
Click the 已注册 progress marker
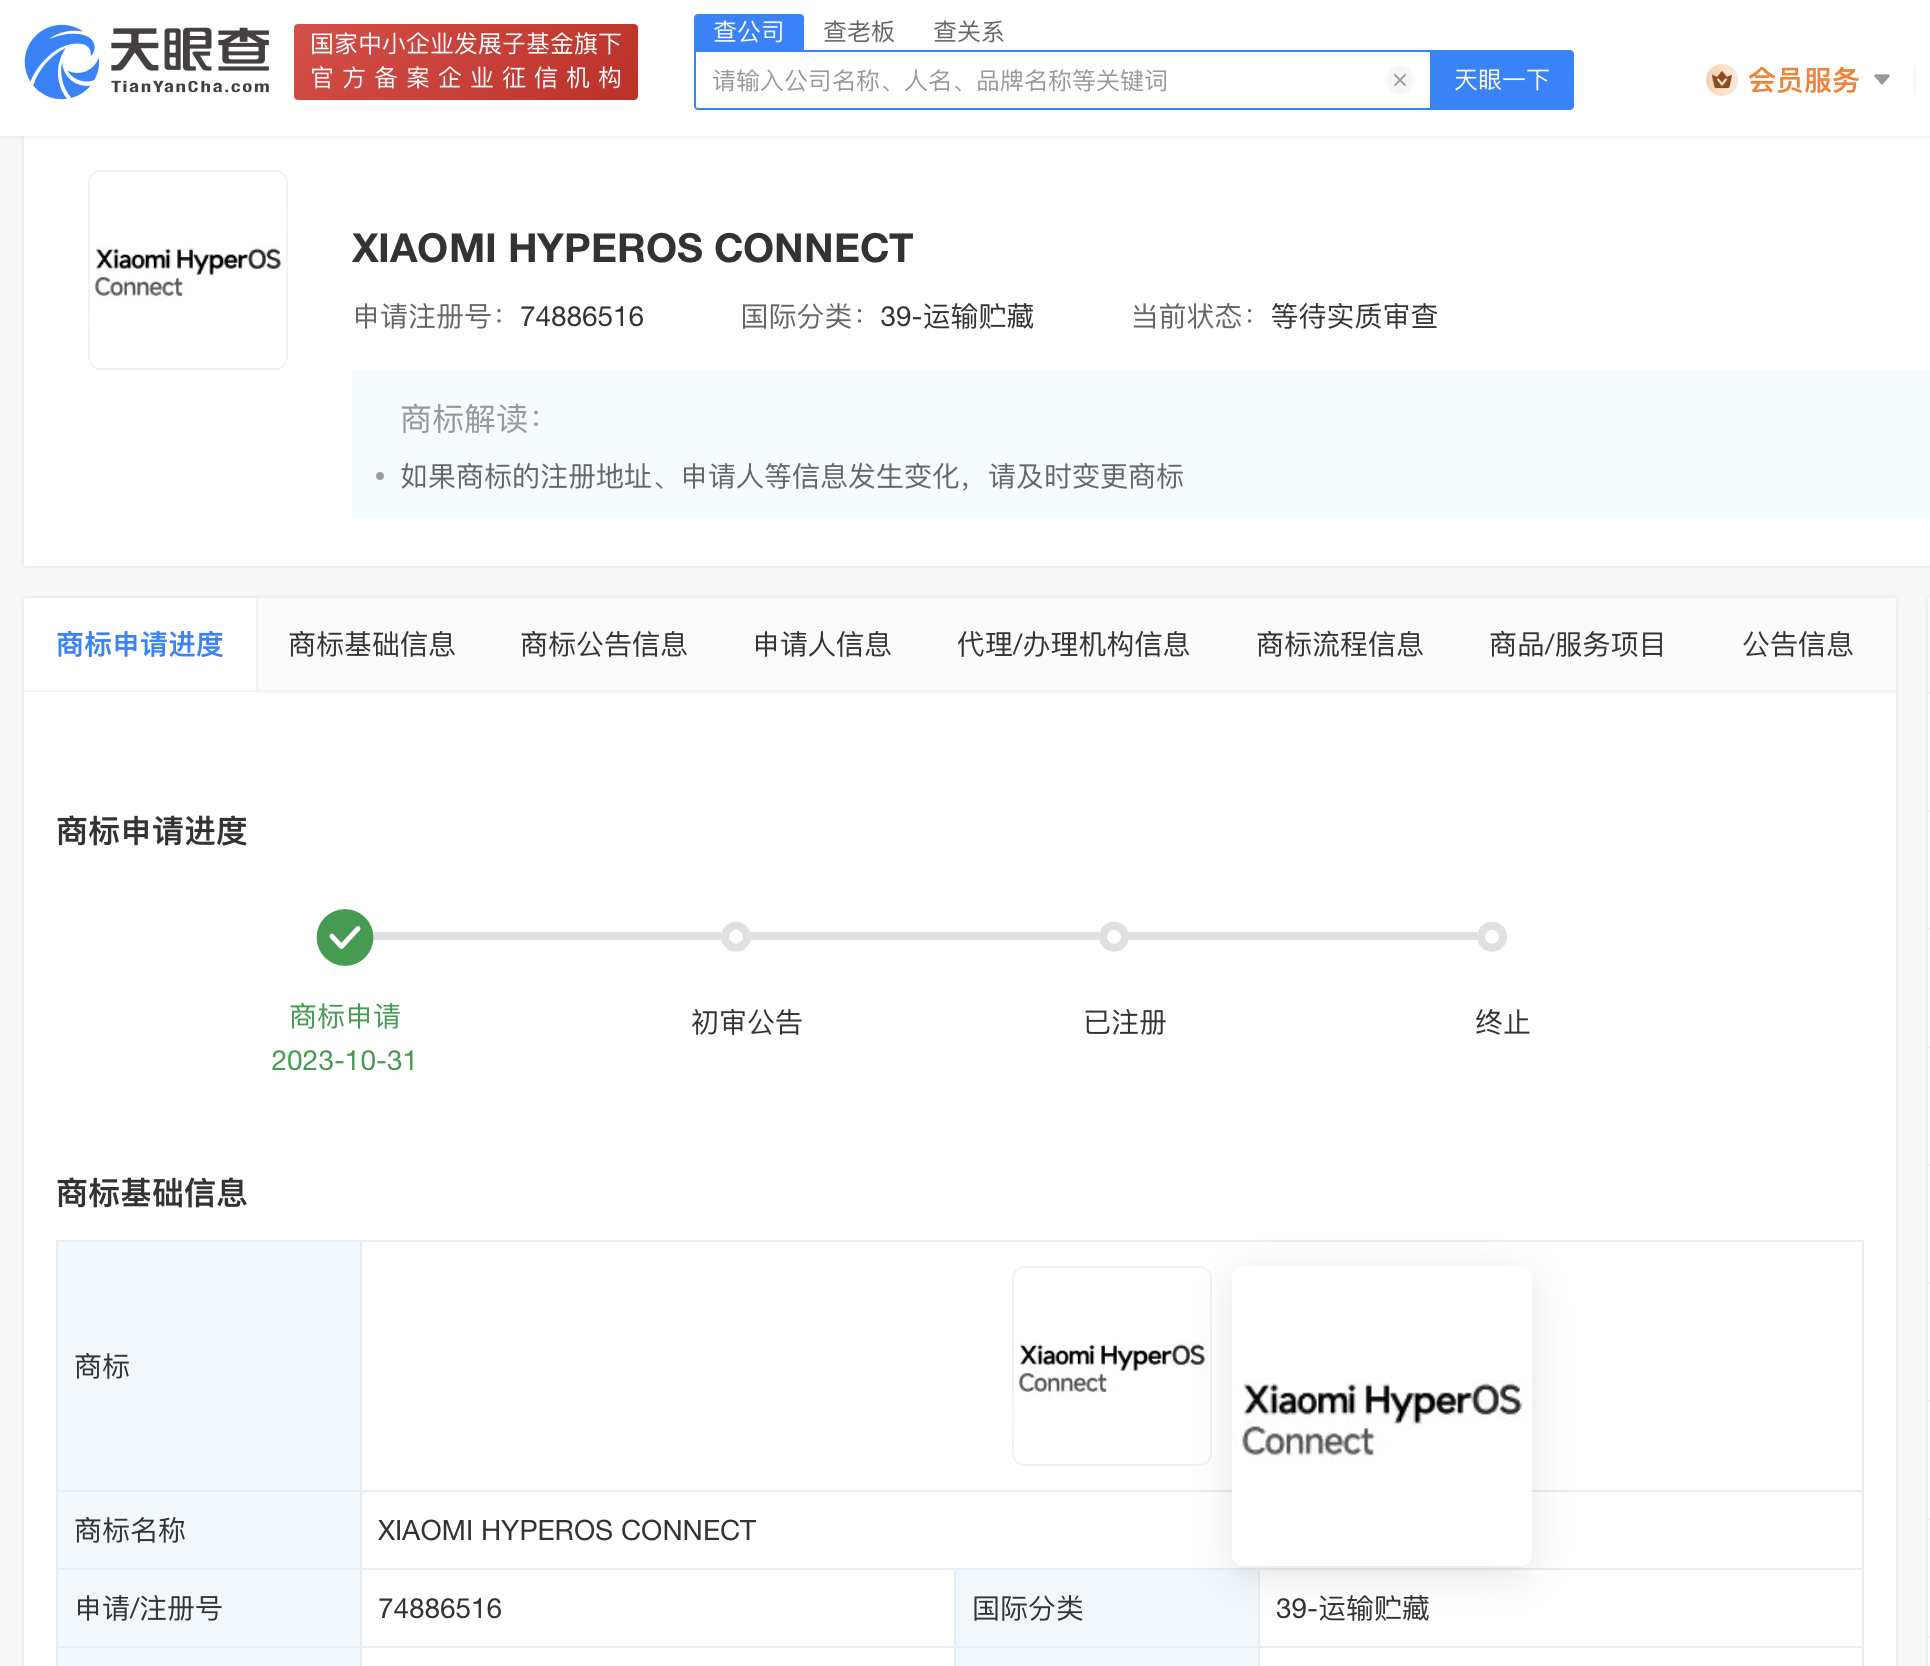pyautogui.click(x=1114, y=937)
